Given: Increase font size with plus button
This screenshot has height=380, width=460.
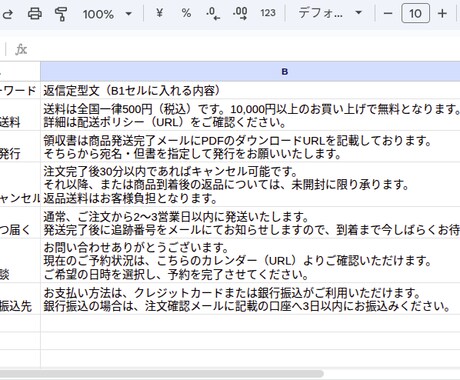Looking at the screenshot, I should coord(442,14).
